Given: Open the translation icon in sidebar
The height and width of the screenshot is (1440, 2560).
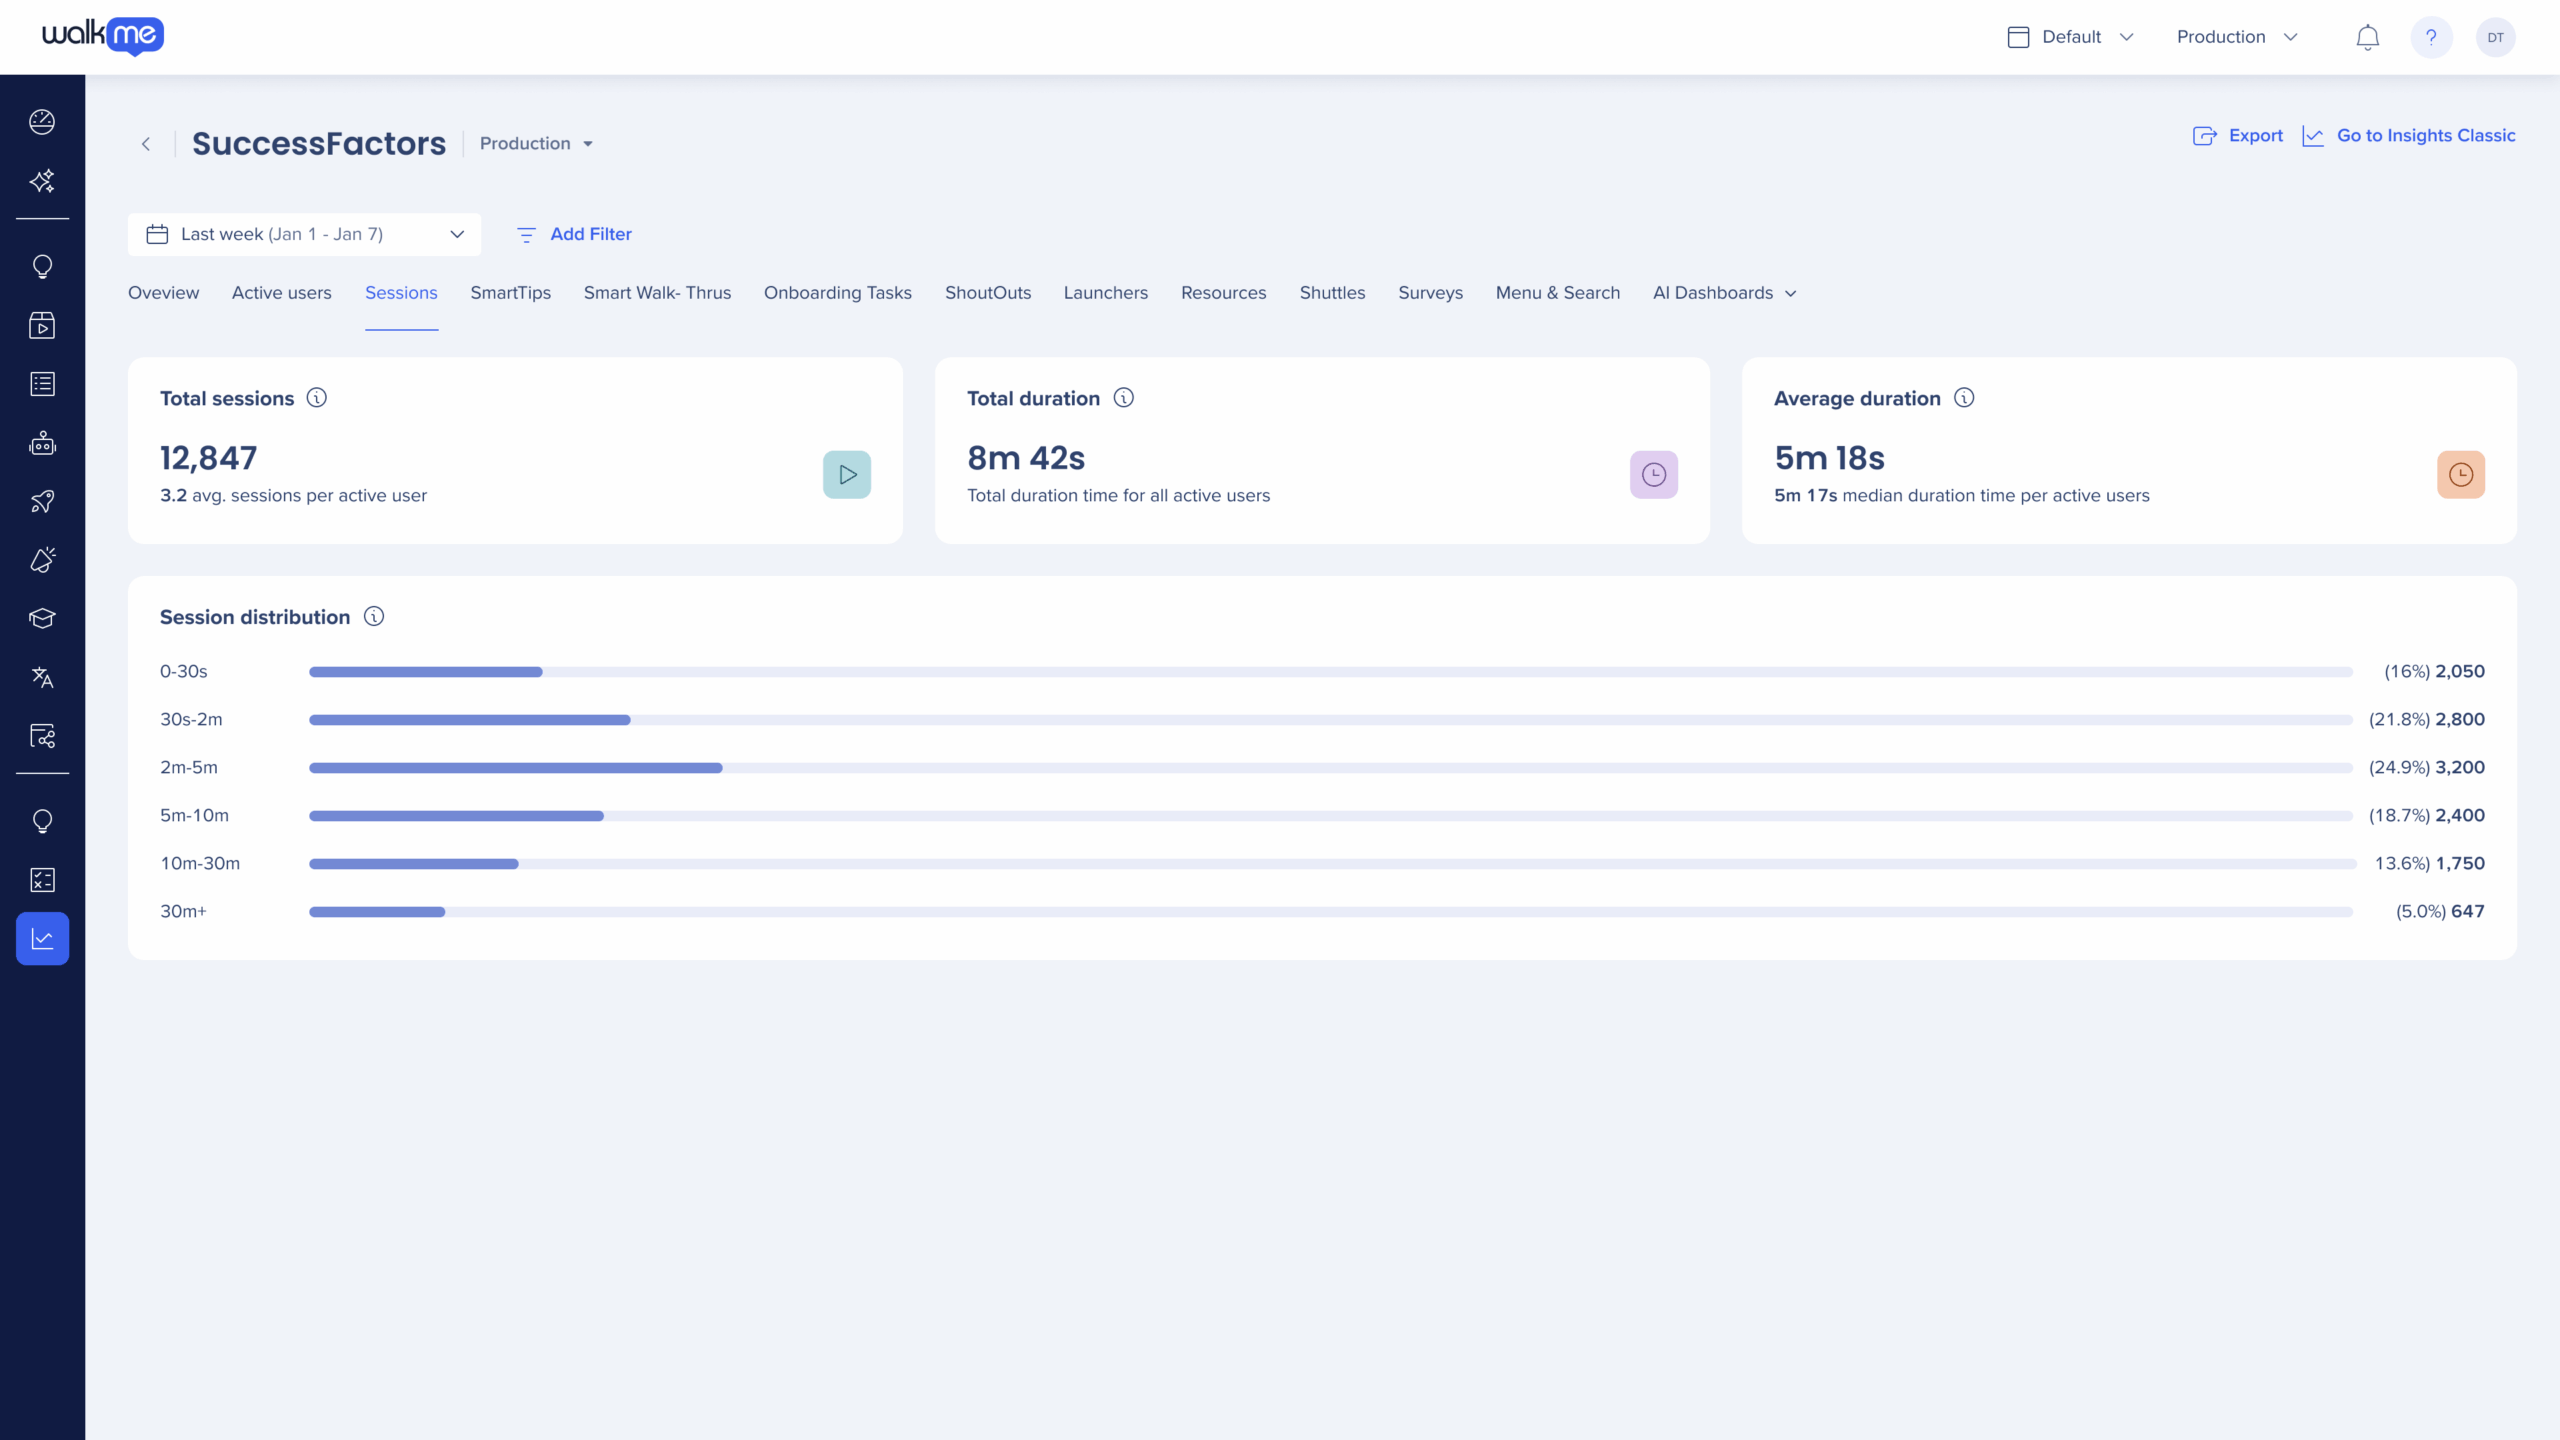Looking at the screenshot, I should pyautogui.click(x=42, y=678).
